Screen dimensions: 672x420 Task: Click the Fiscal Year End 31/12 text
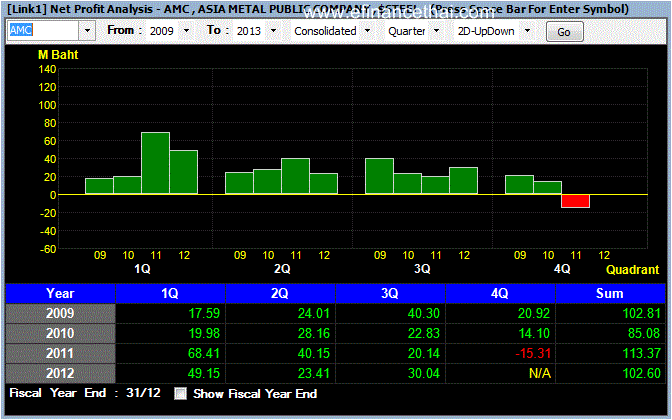click(x=85, y=393)
